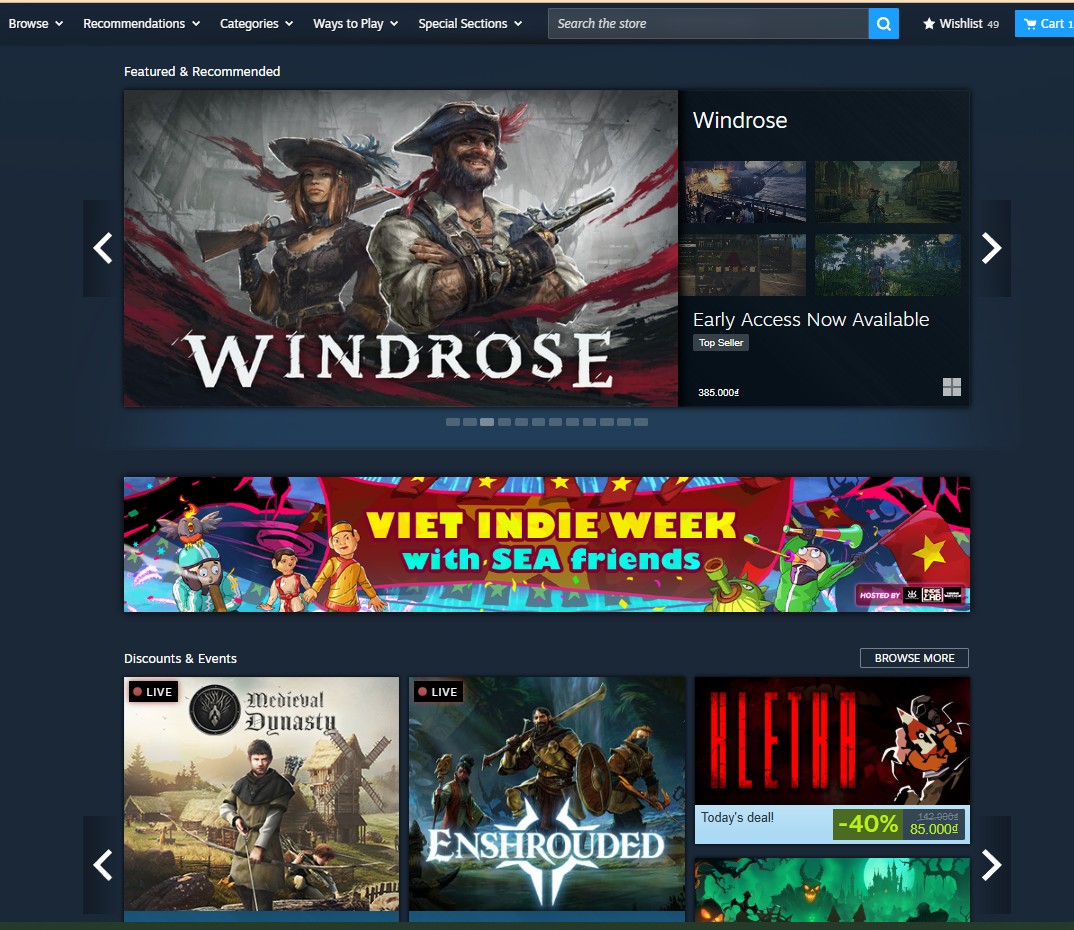Go to next featured carousel item
1074x930 pixels.
point(991,248)
